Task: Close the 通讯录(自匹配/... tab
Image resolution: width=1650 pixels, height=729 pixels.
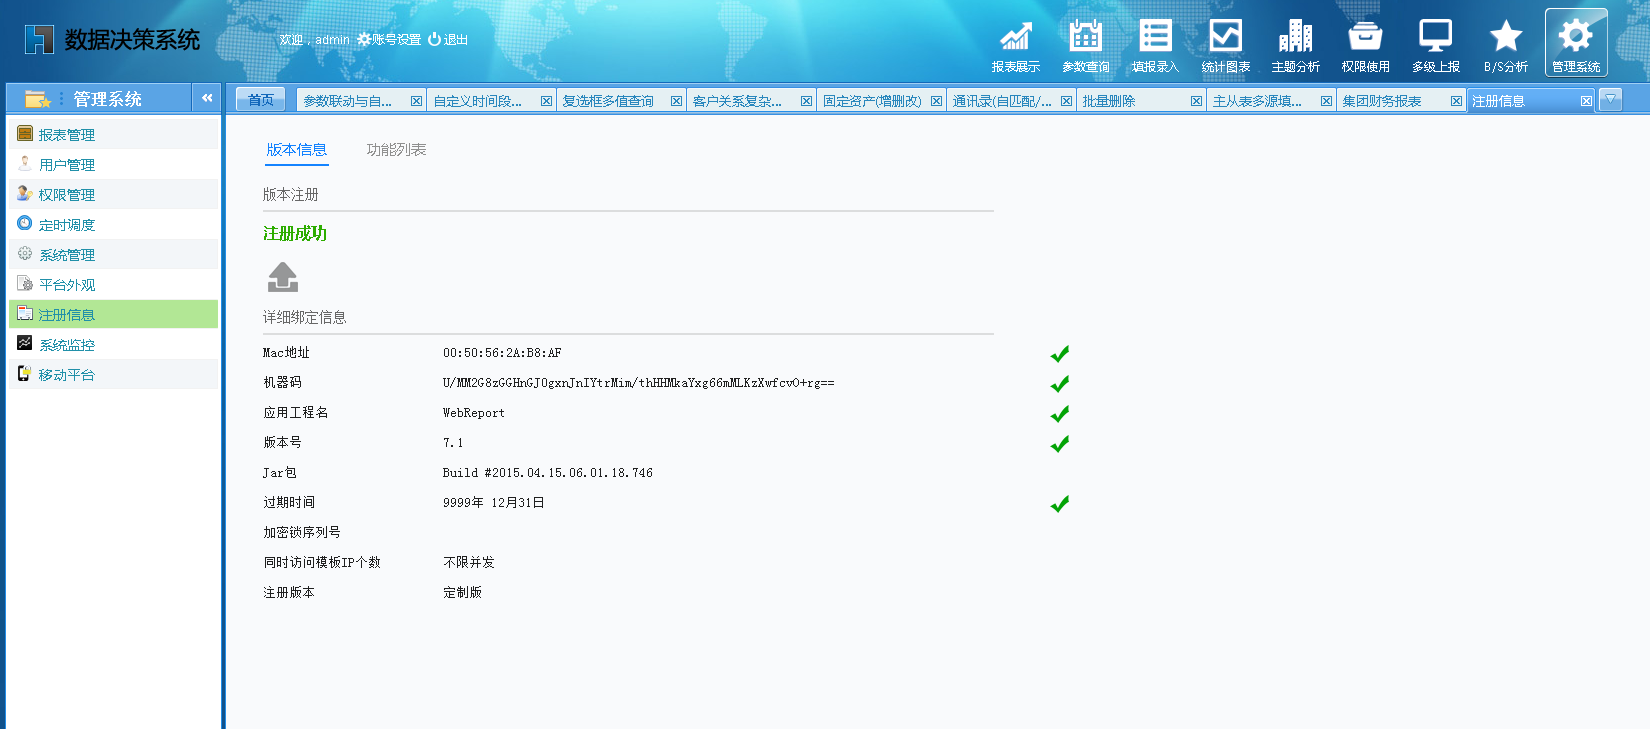Action: (x=1066, y=101)
